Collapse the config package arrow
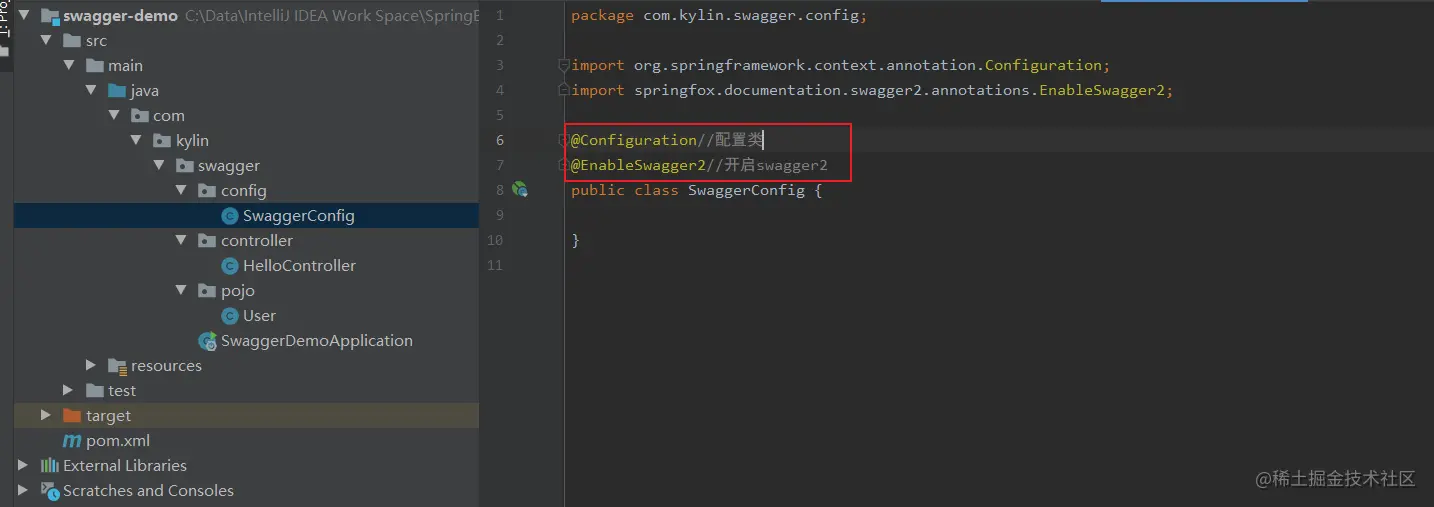The image size is (1434, 507). click(x=182, y=191)
